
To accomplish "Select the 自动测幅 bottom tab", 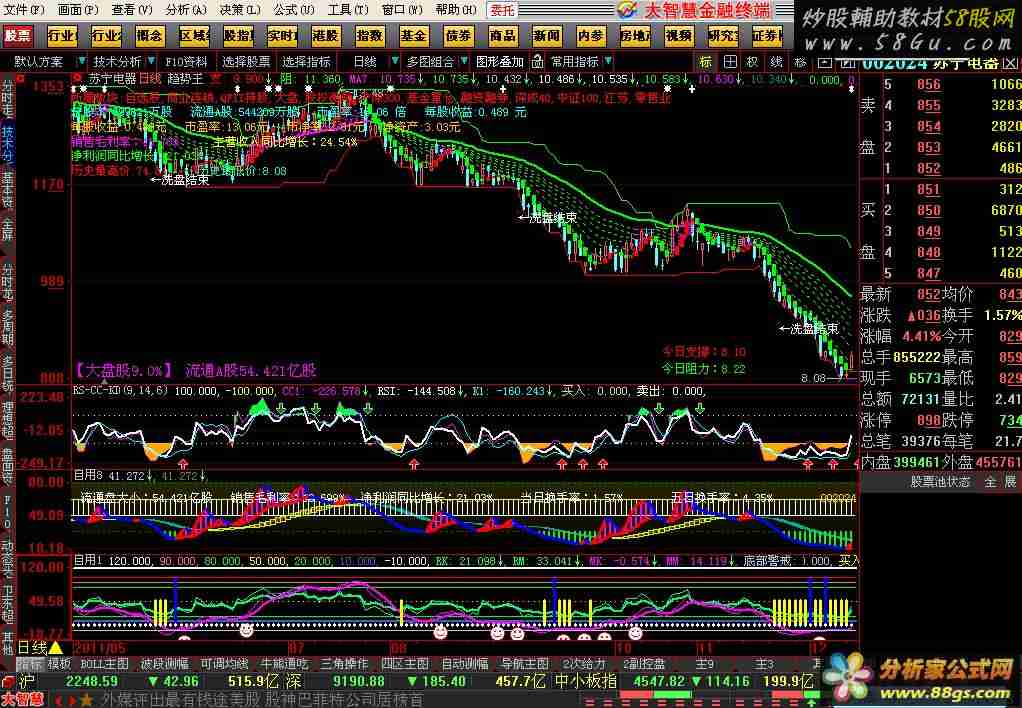I will tap(465, 664).
